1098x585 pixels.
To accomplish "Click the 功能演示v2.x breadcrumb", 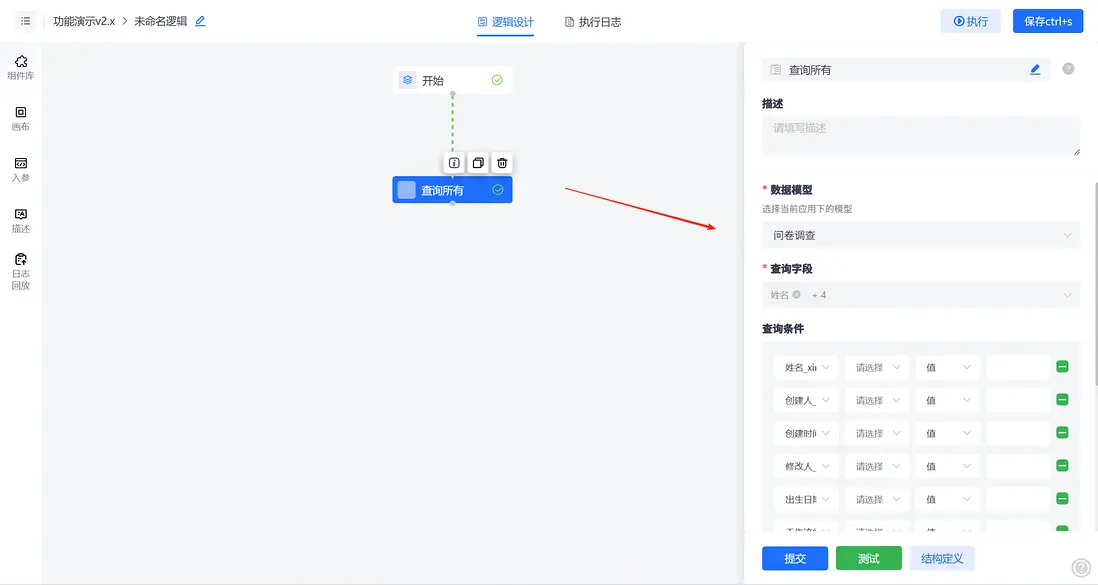I will coord(84,21).
